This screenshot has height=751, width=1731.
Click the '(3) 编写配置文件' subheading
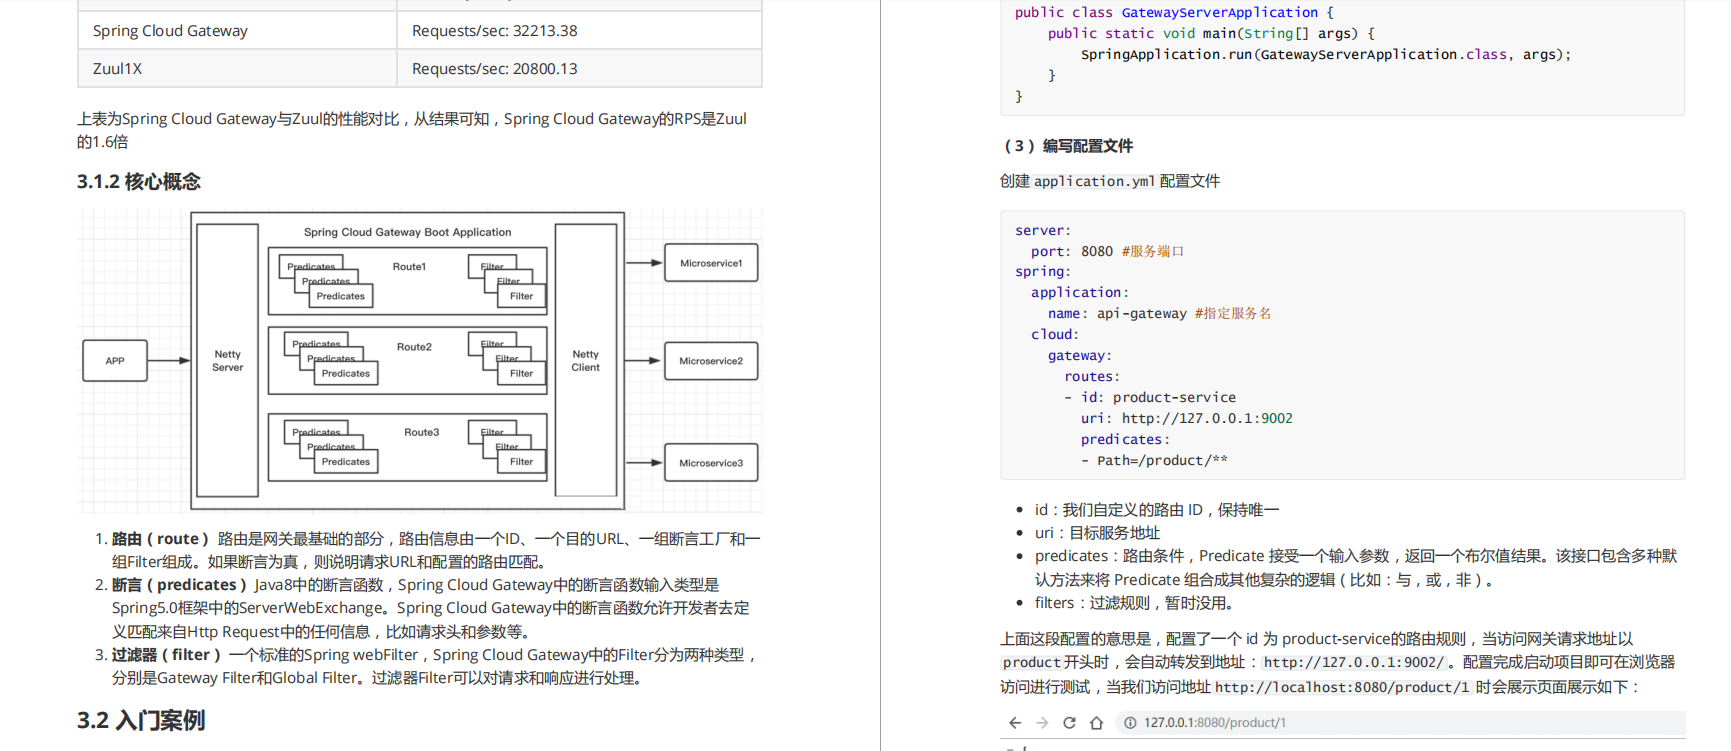point(1066,146)
